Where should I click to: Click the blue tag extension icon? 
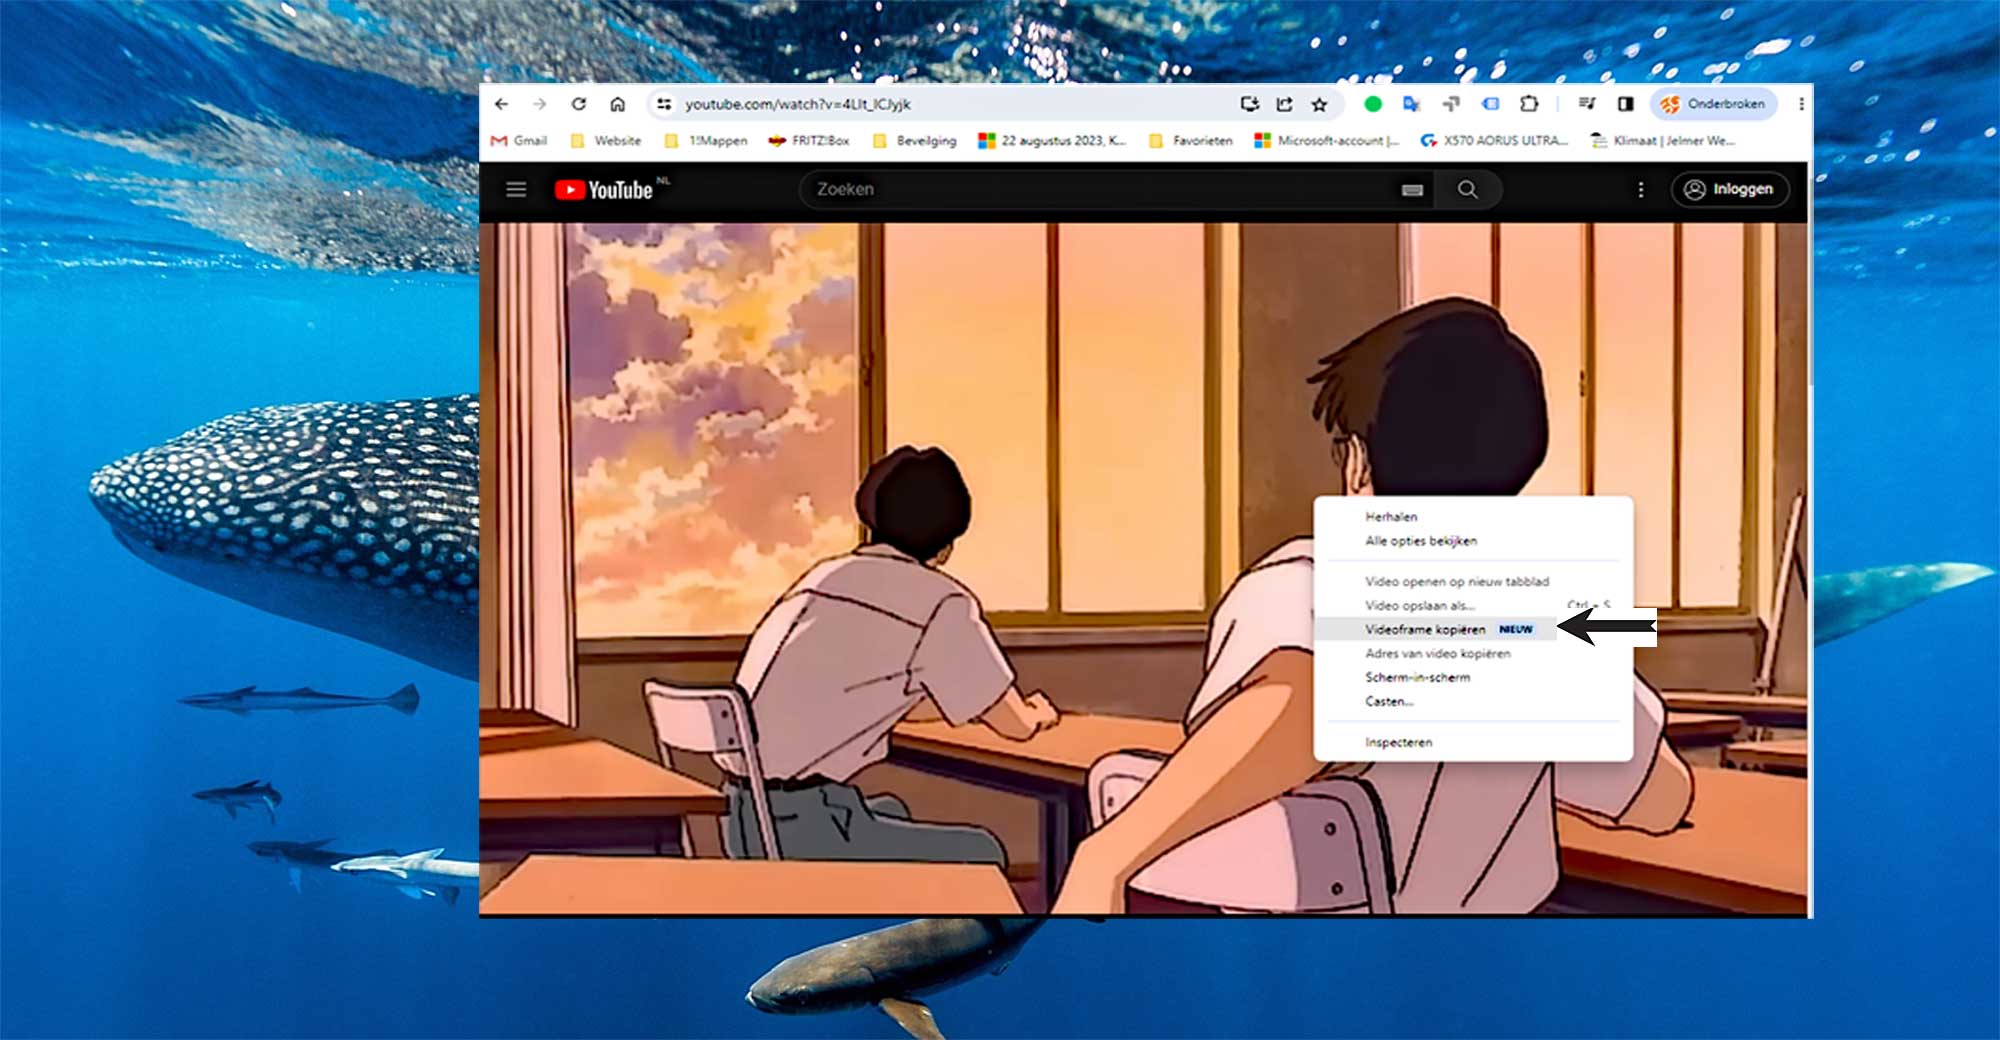pos(1490,104)
